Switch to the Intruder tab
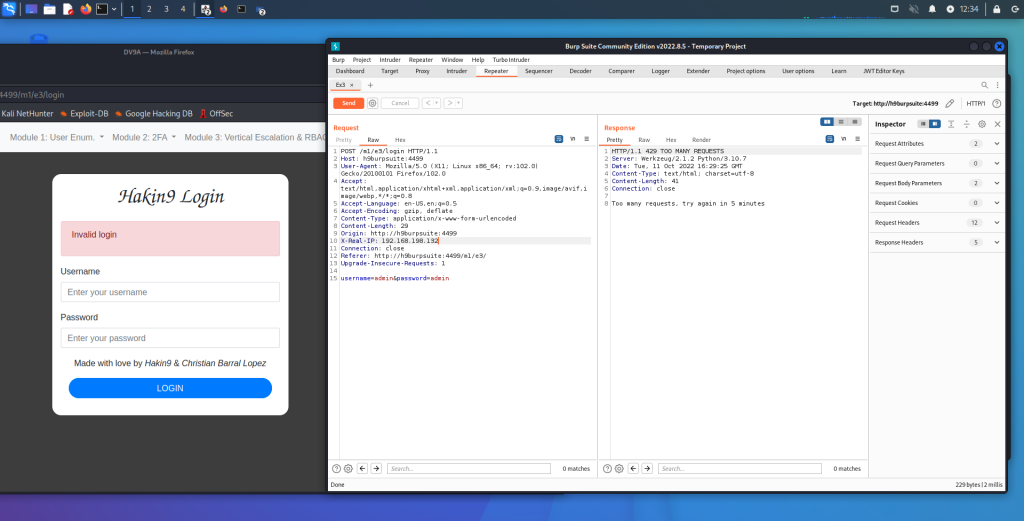This screenshot has width=1024, height=521. point(456,71)
